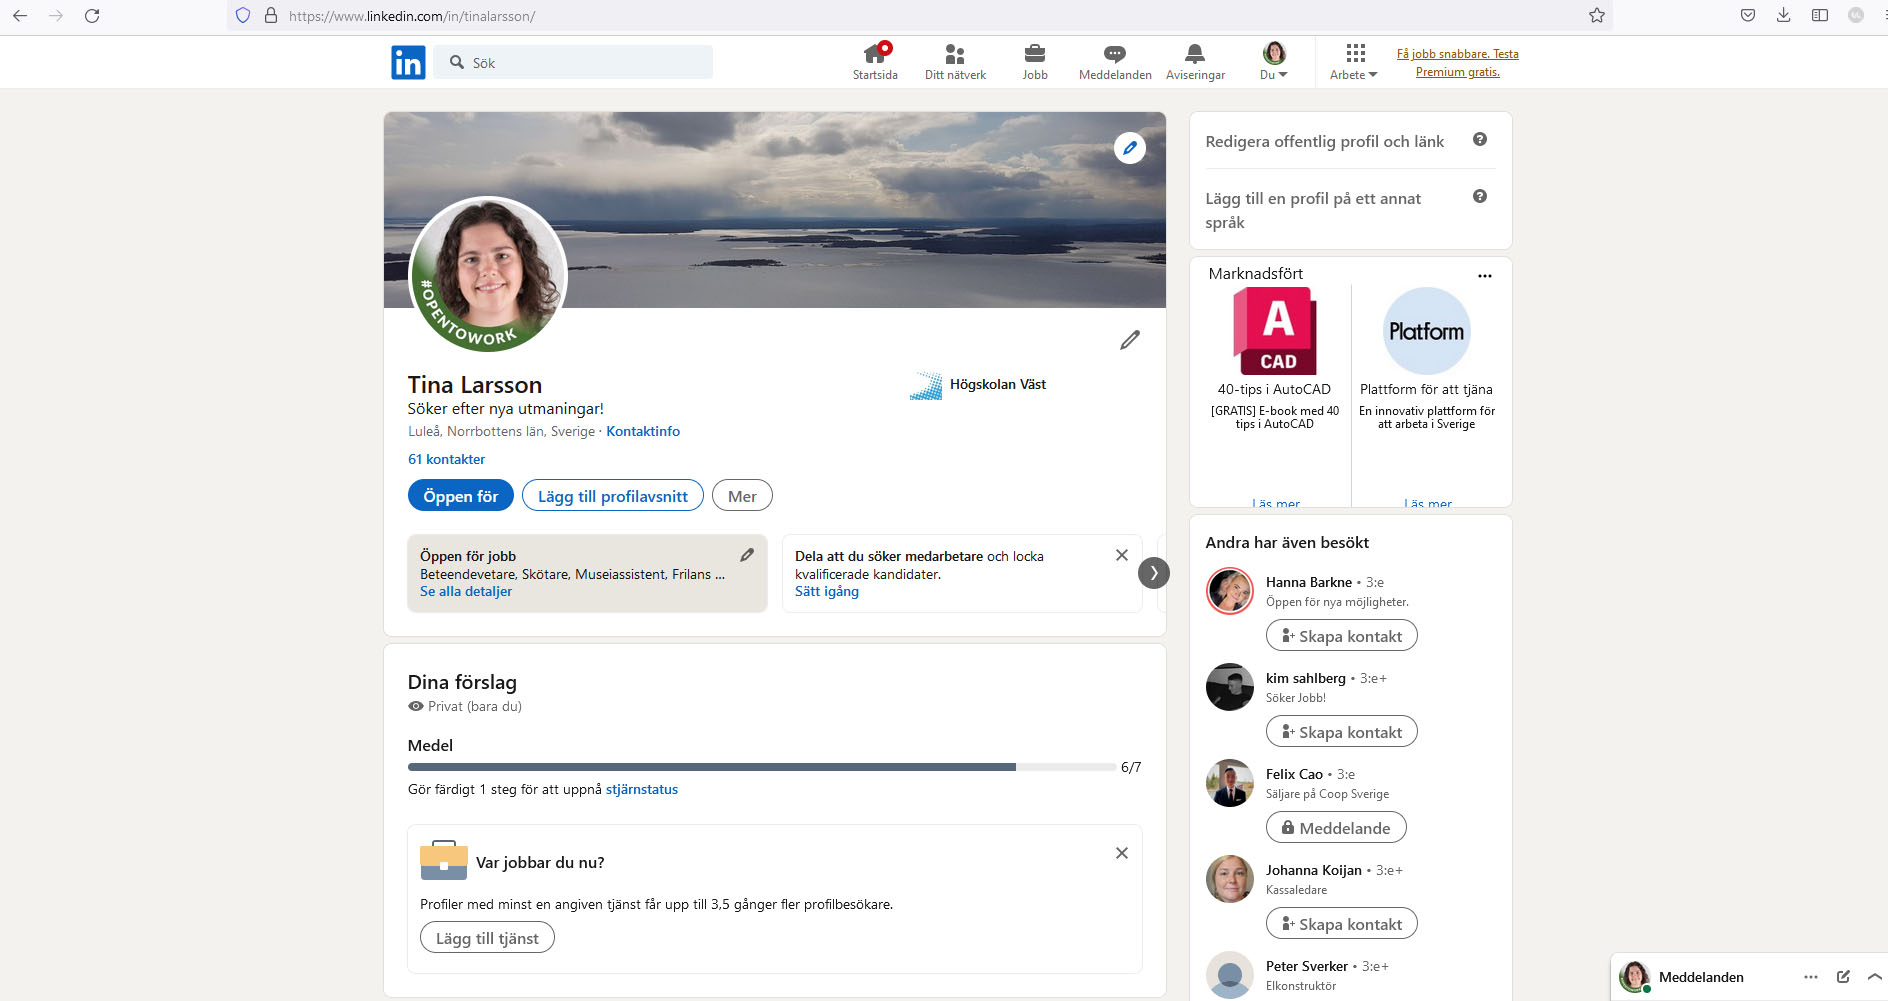The height and width of the screenshot is (1001, 1888).
Task: Click Sätt igång link
Action: coord(827,591)
